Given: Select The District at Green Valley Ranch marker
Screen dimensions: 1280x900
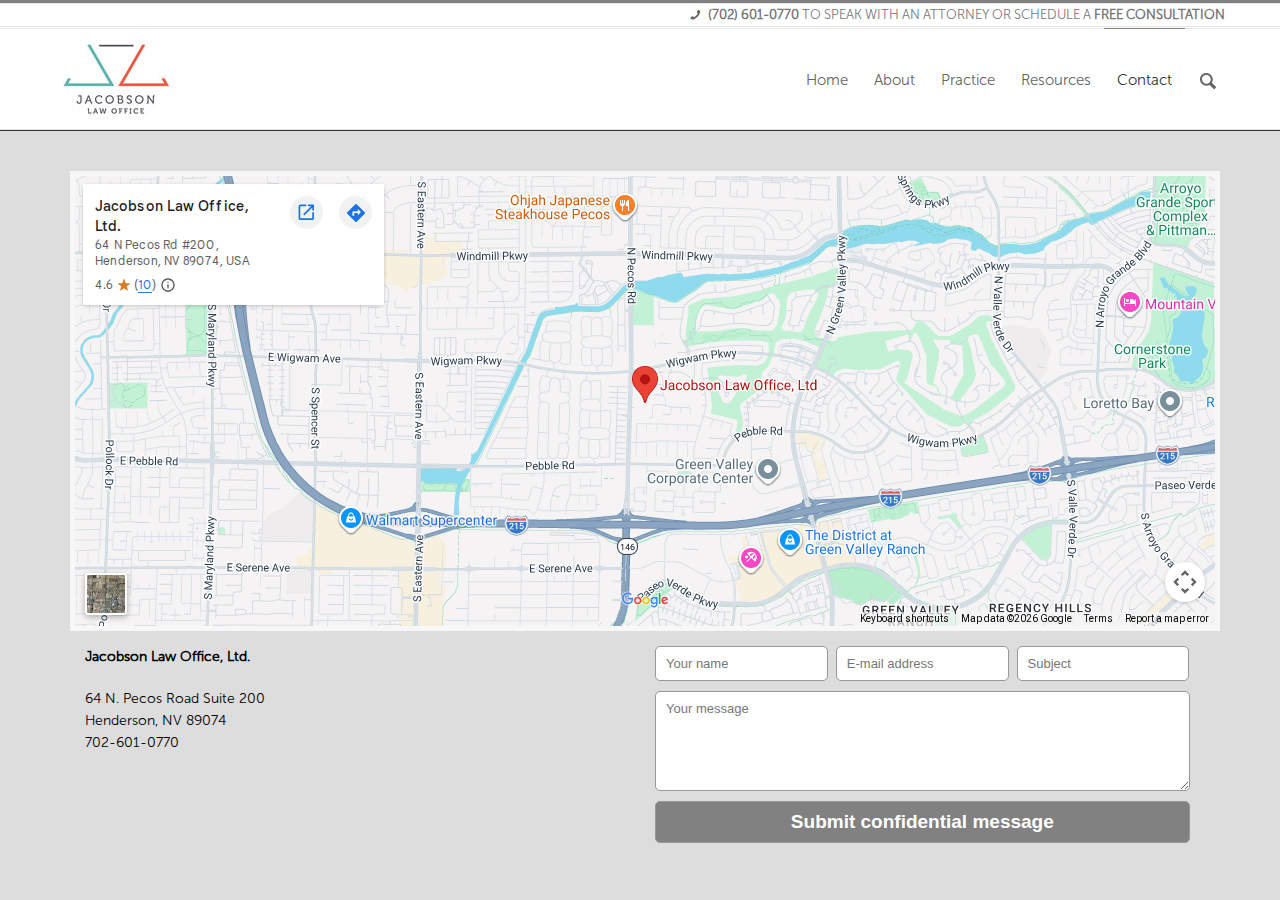Looking at the screenshot, I should point(790,541).
